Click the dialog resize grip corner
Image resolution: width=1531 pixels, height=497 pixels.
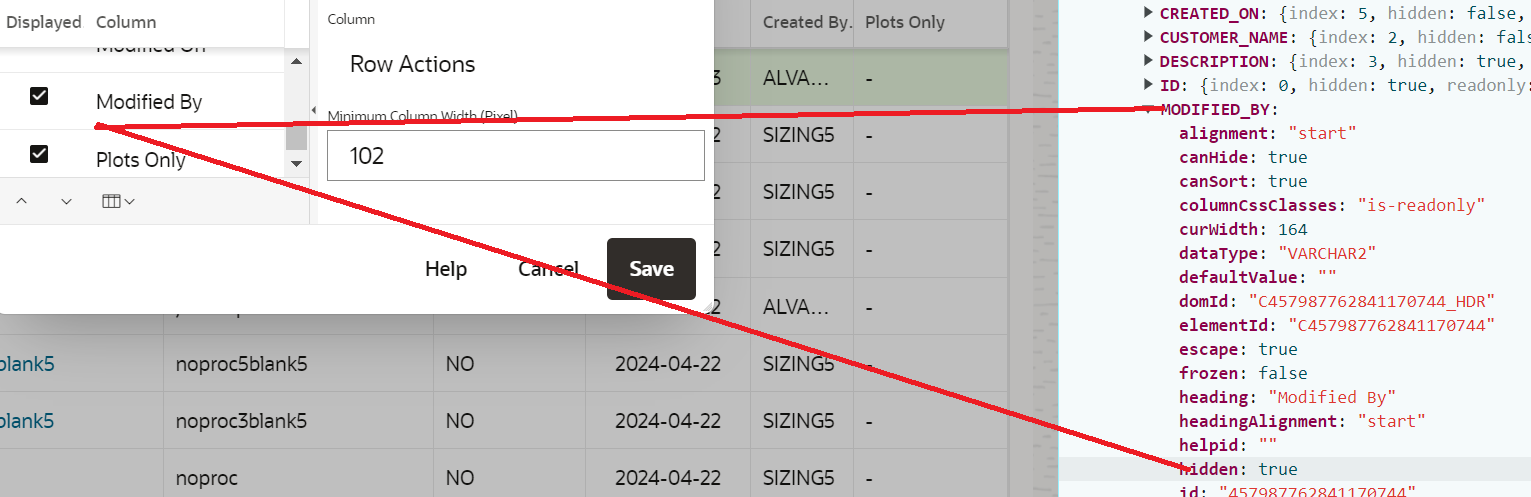pyautogui.click(x=707, y=306)
